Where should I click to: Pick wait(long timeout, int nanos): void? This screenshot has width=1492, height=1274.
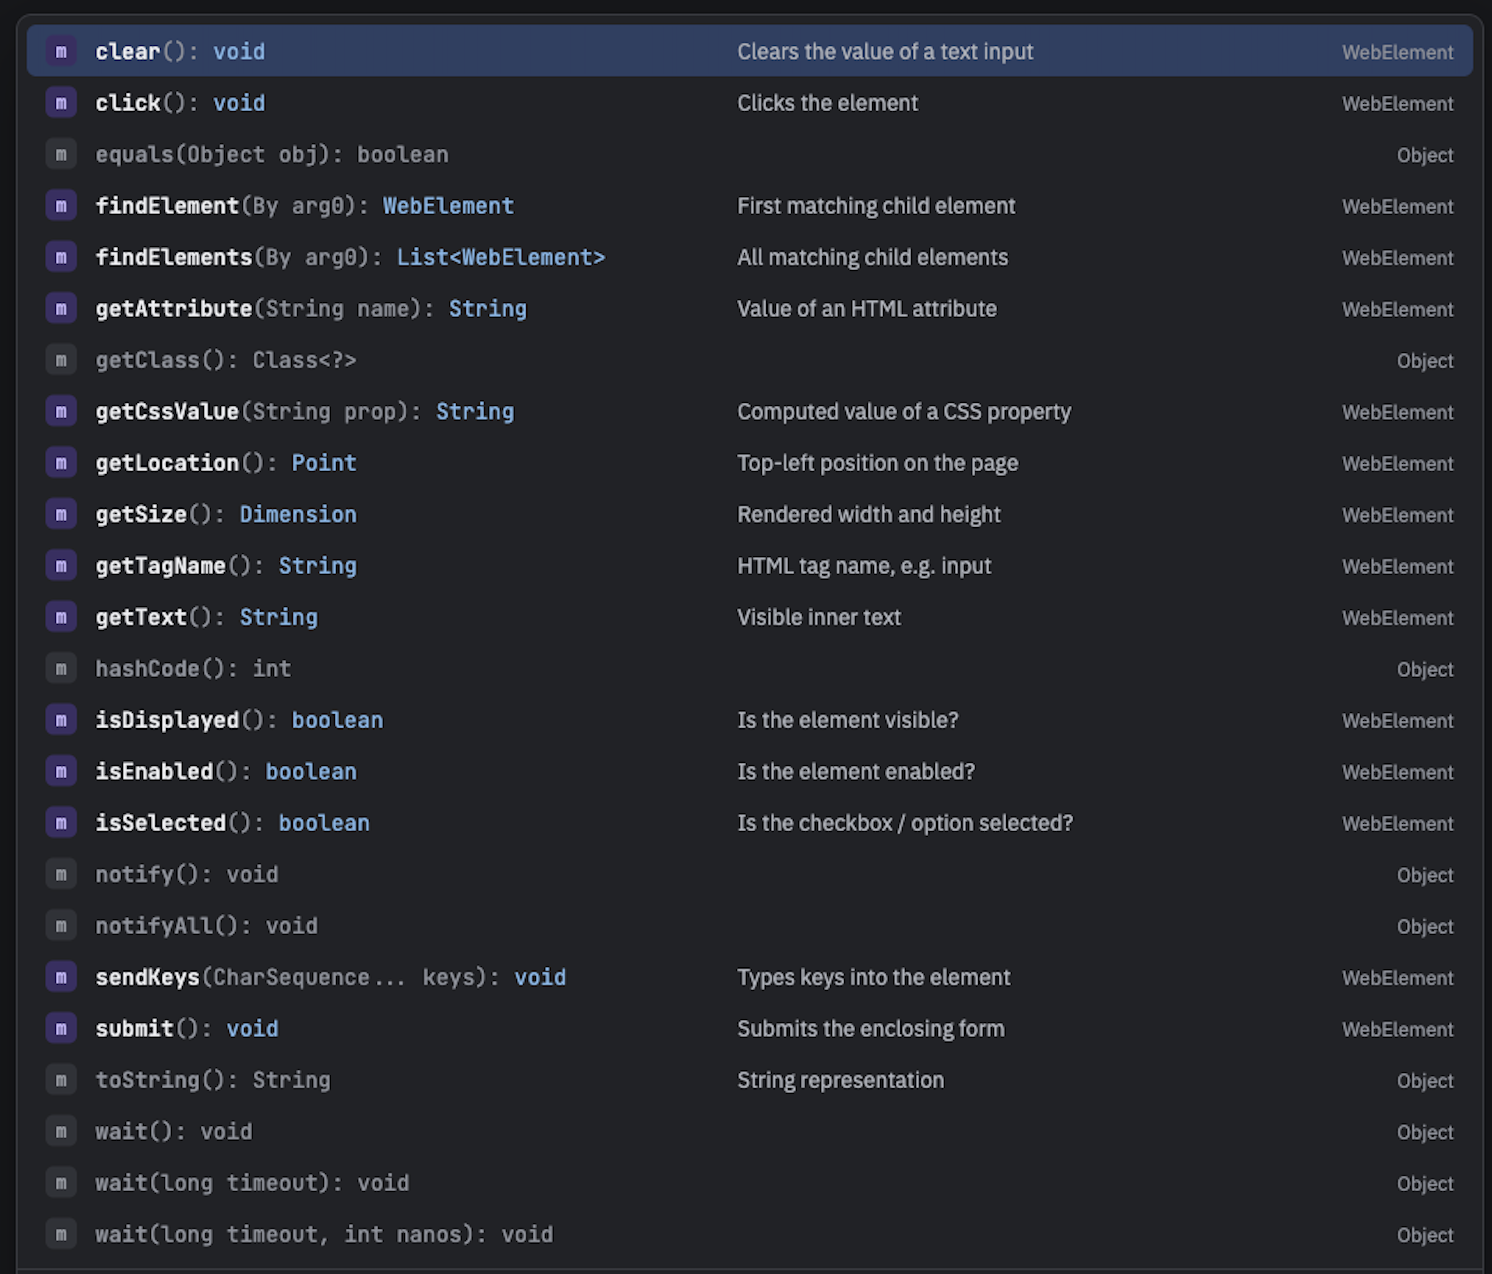click(750, 1234)
